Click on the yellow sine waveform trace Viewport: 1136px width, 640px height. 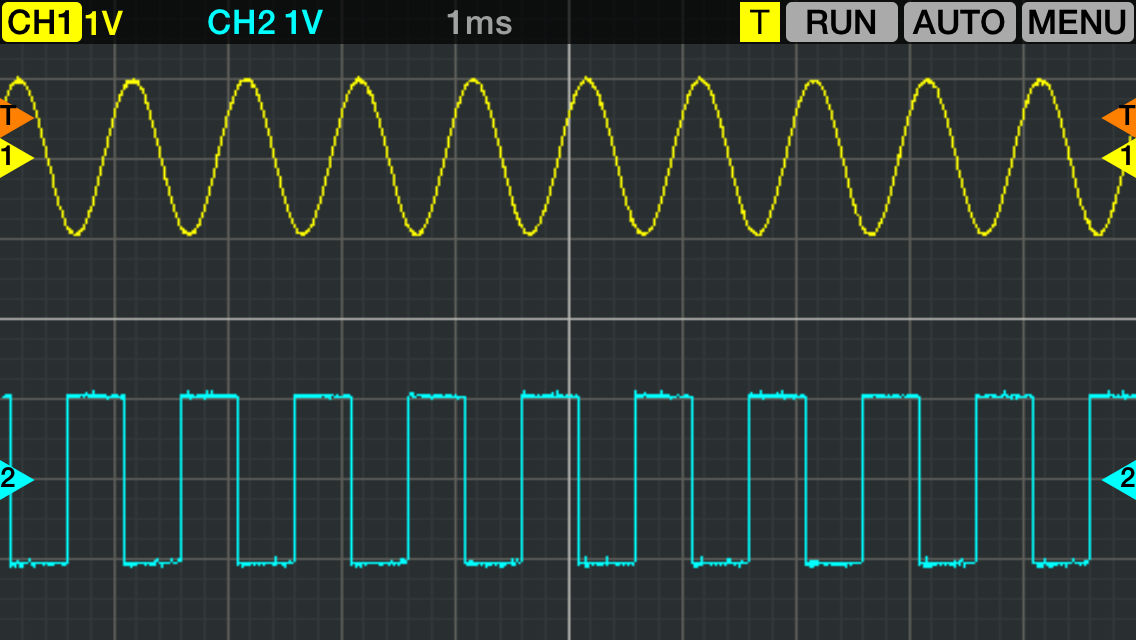tap(132, 82)
